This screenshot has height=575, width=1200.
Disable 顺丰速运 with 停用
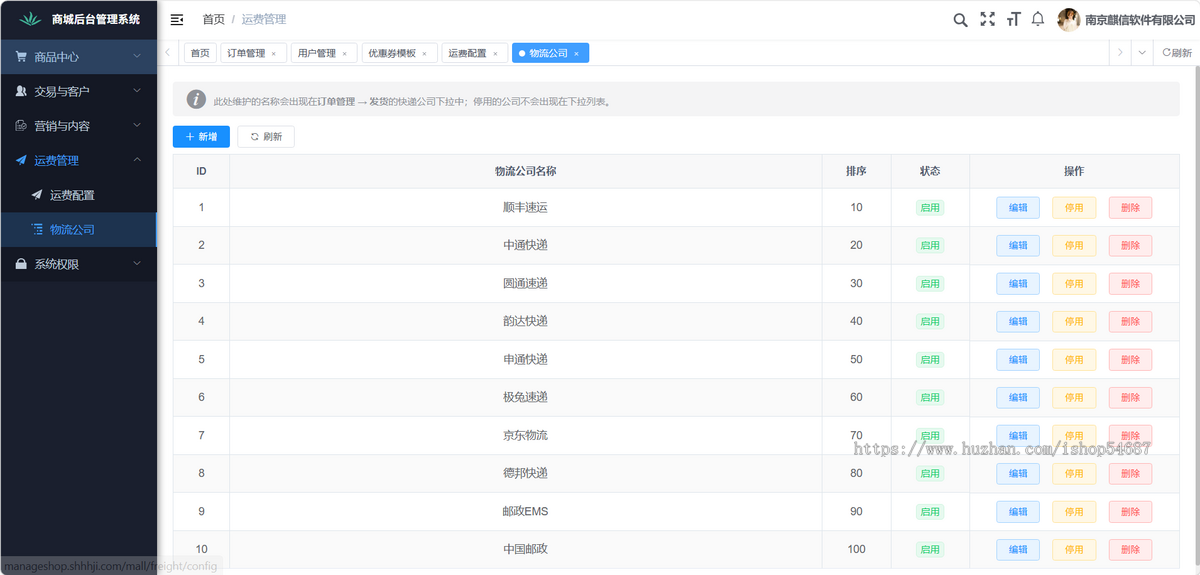tap(1074, 207)
